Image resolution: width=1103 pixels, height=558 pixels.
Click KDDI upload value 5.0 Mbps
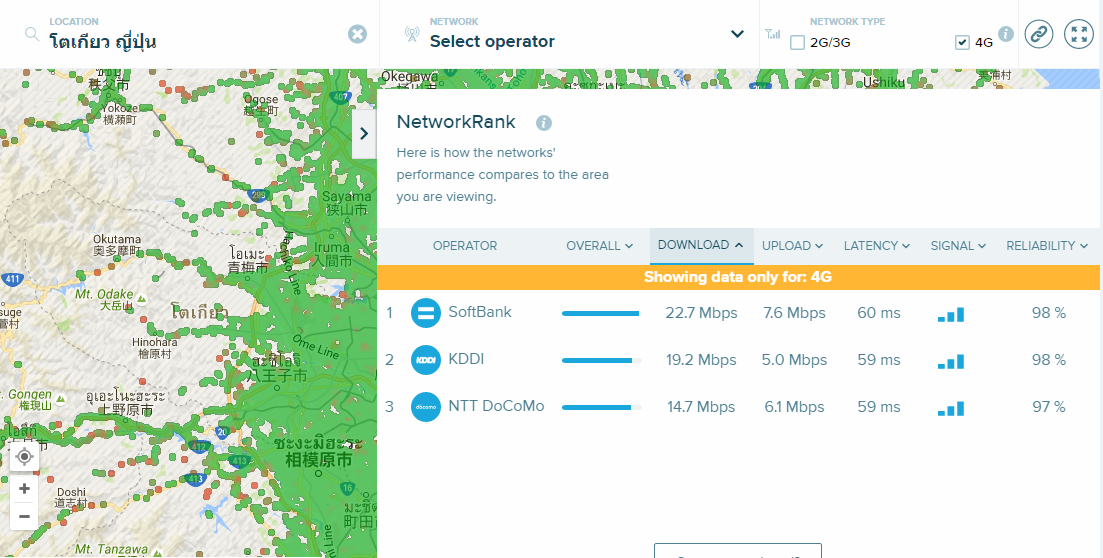[x=794, y=360]
